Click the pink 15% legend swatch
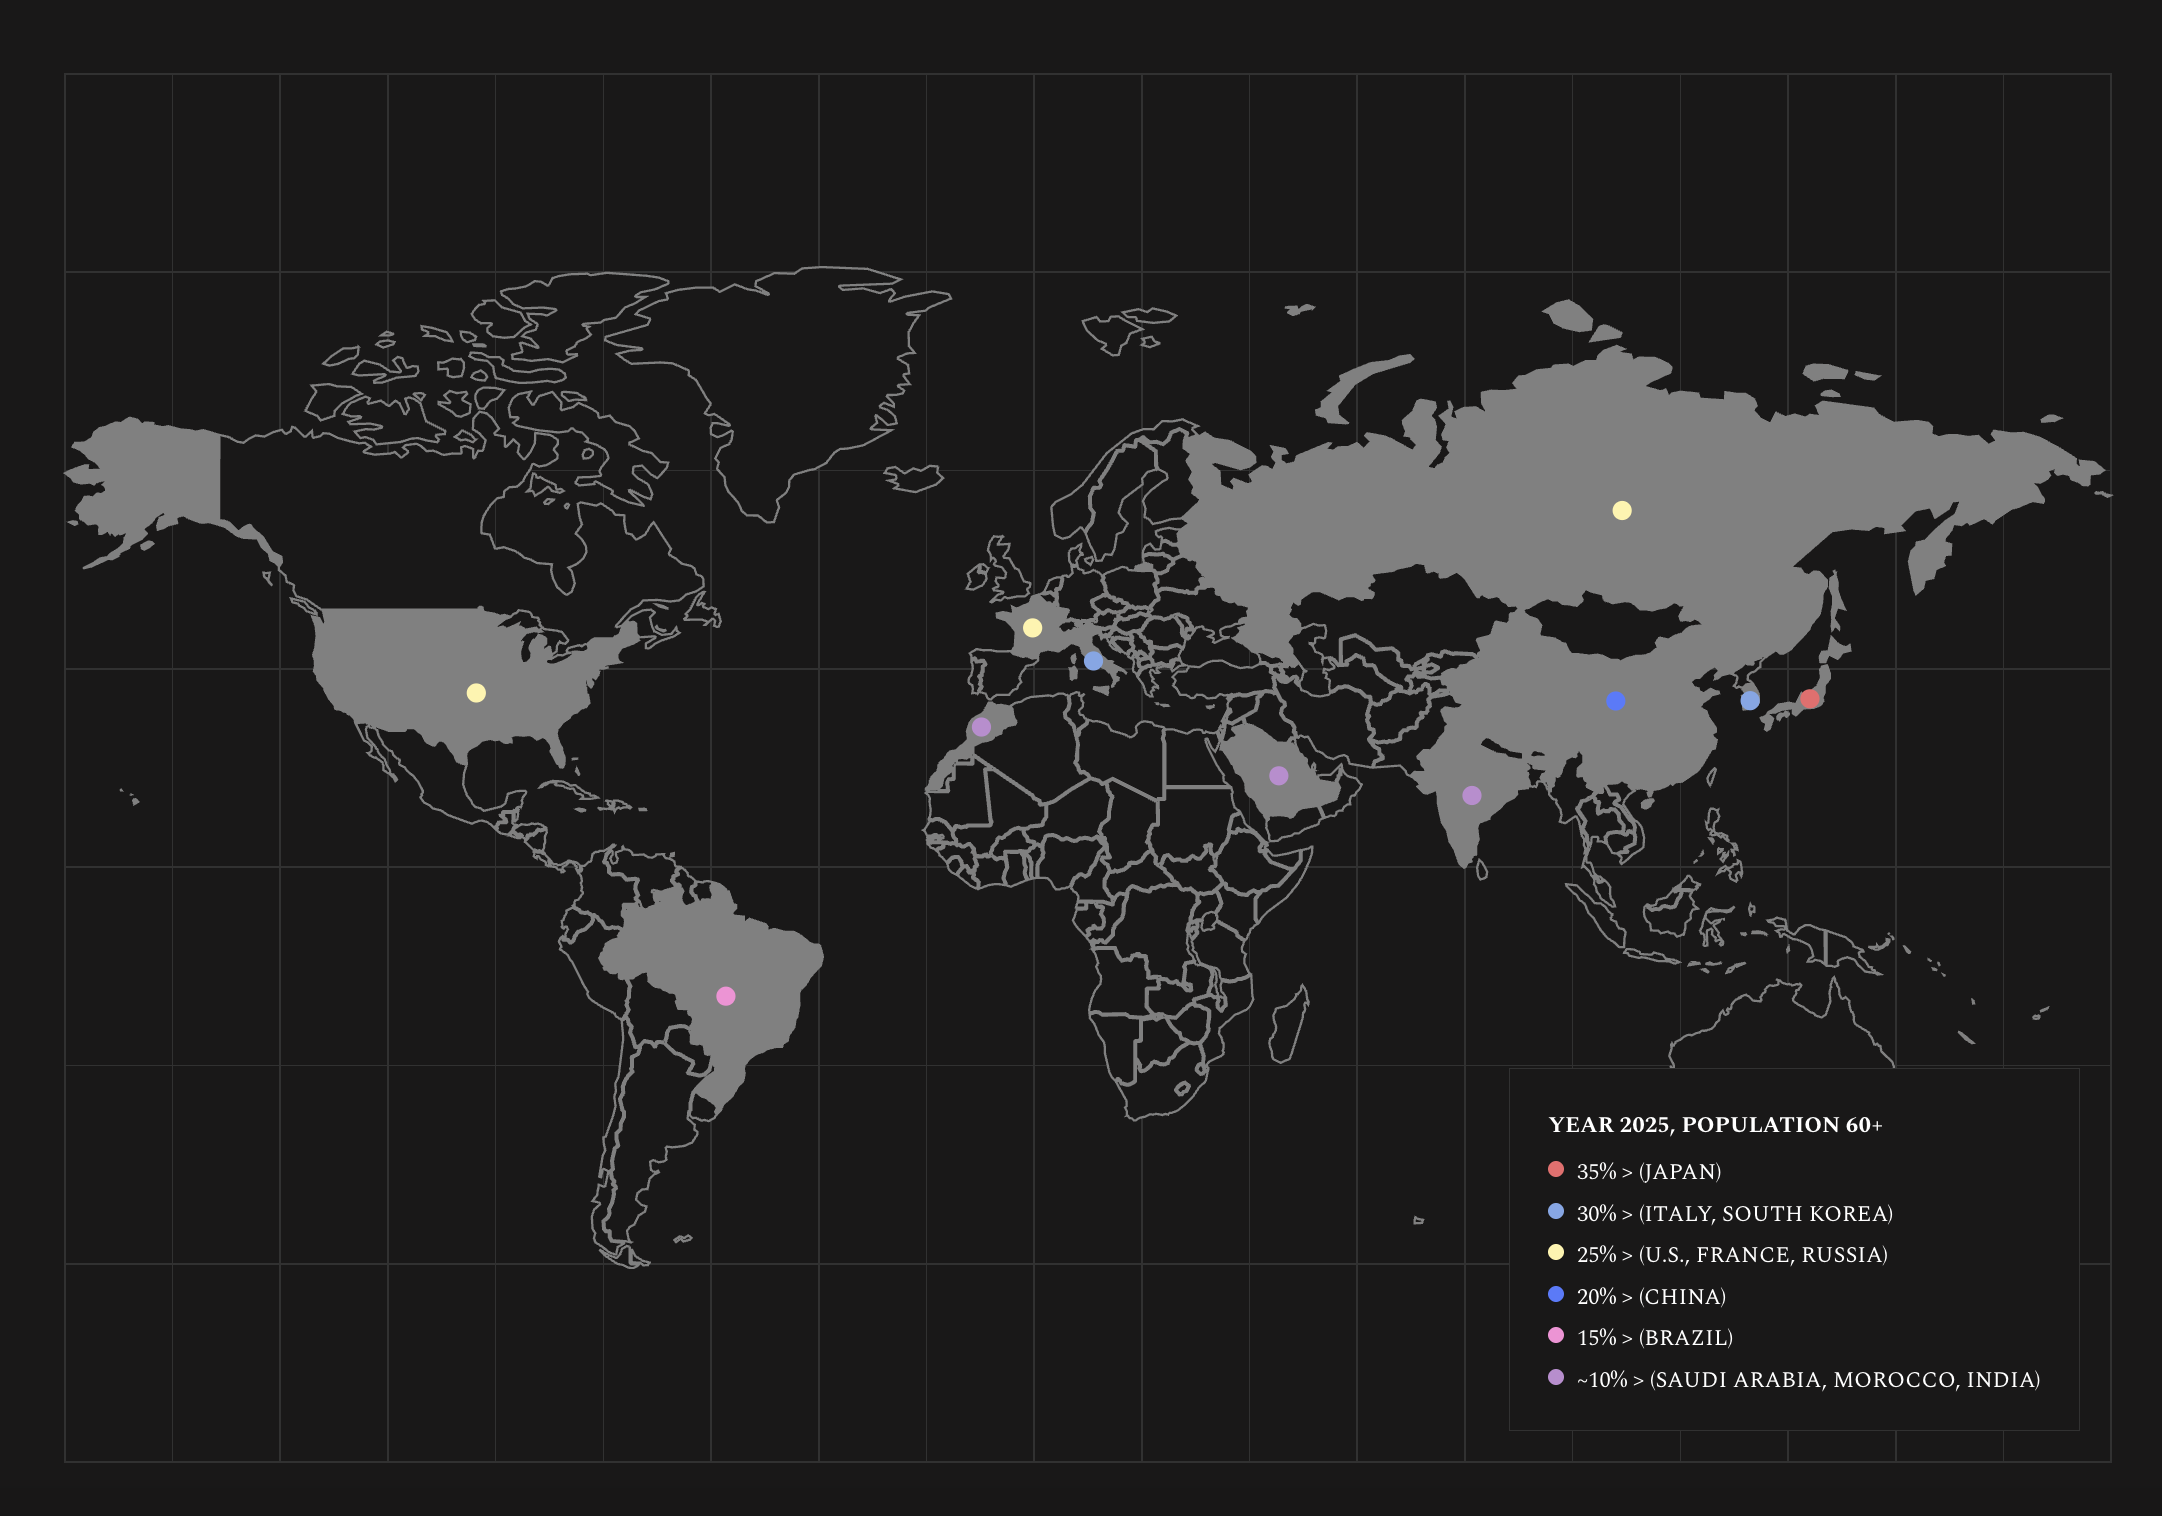 1555,1335
